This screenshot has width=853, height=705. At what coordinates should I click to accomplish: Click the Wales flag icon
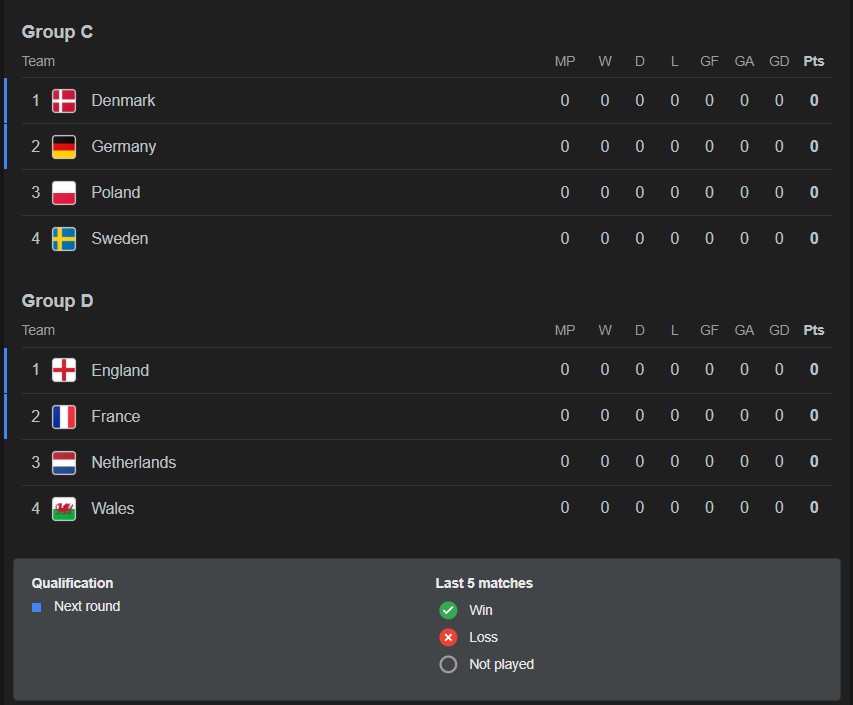pyautogui.click(x=64, y=508)
